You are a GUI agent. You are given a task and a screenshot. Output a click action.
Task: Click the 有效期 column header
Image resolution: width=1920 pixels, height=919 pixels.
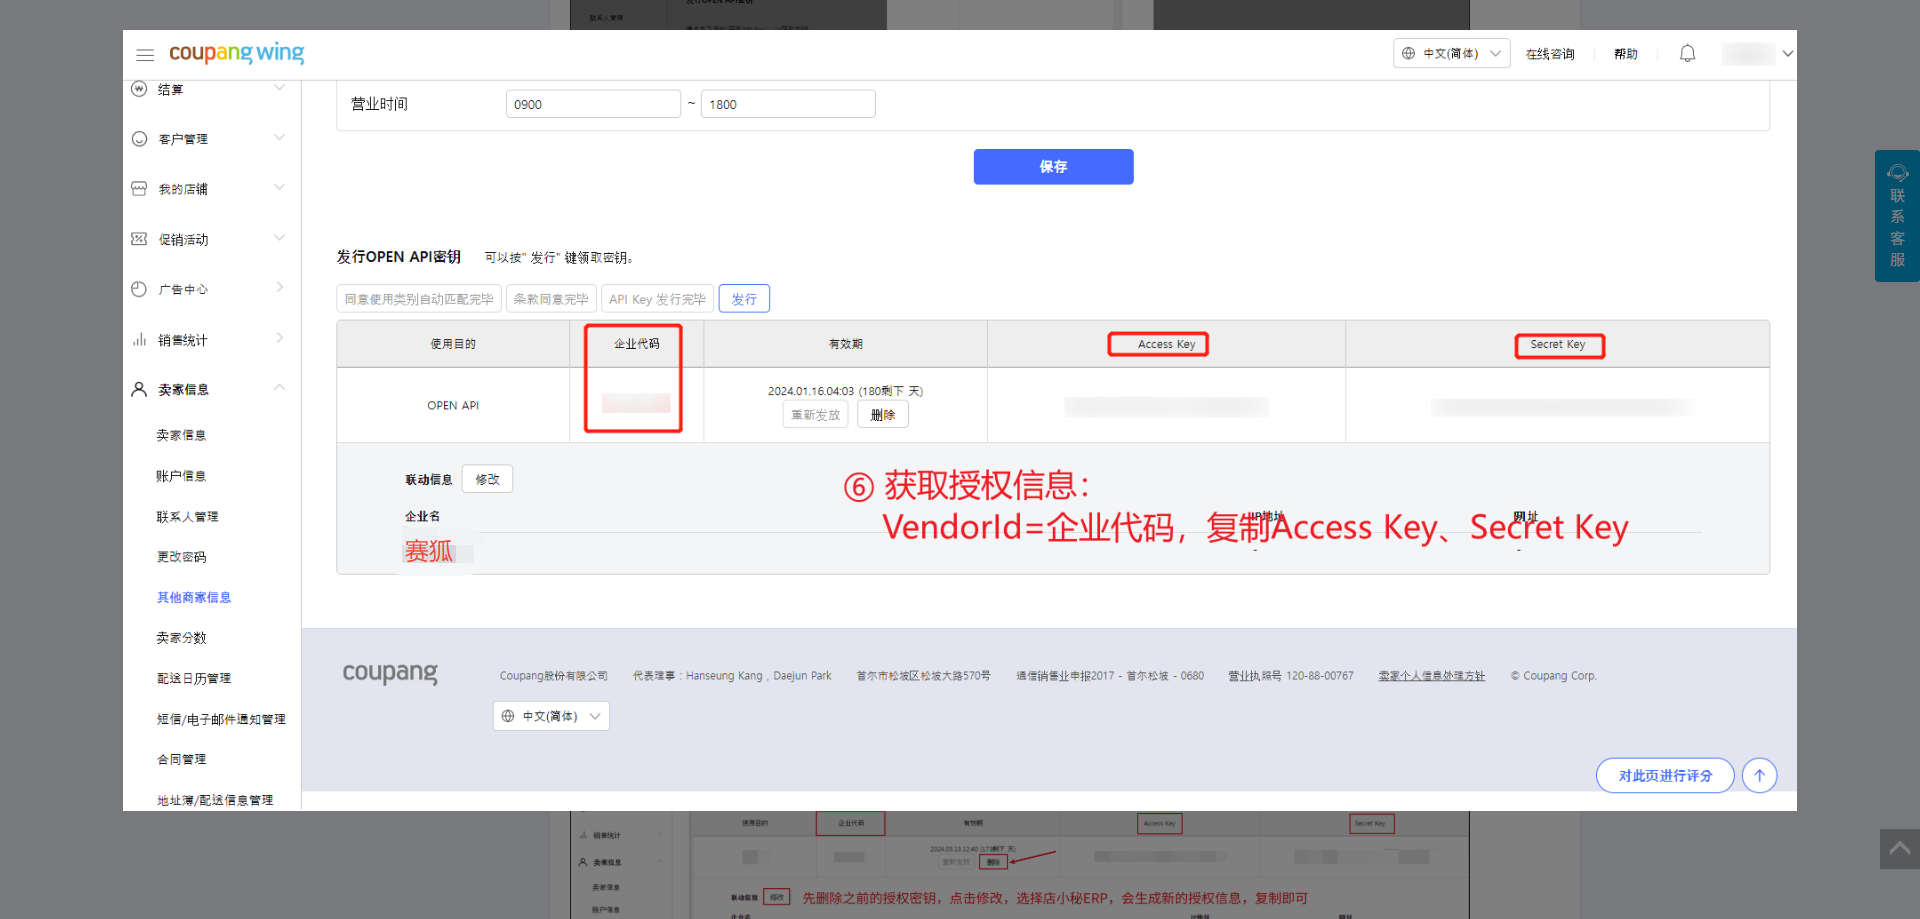click(x=845, y=344)
